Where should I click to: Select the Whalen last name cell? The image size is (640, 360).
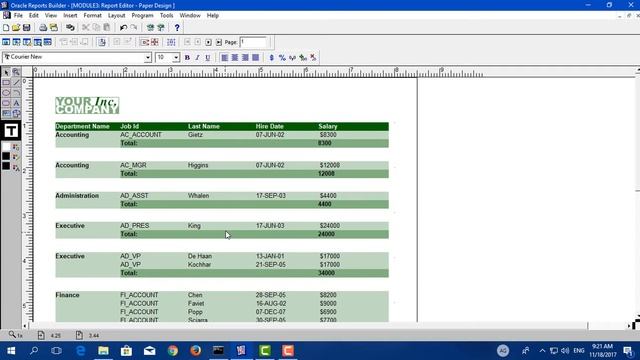198,196
